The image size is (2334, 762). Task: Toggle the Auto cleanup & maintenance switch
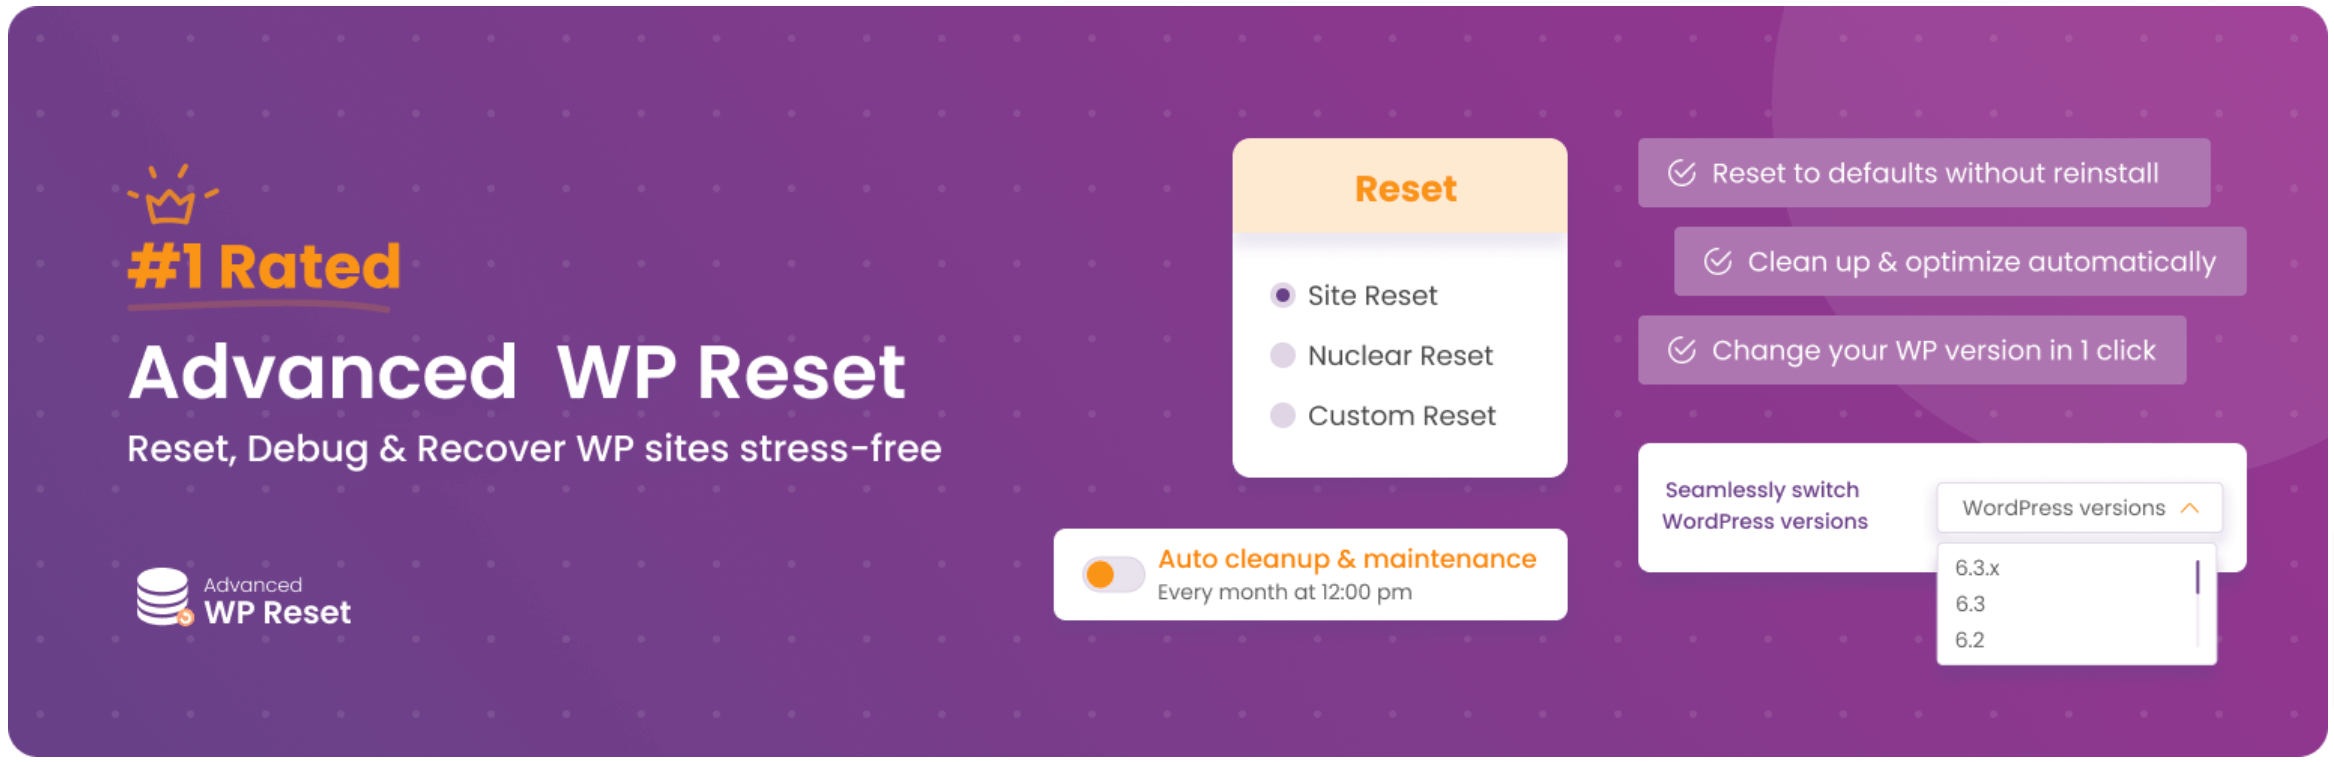click(1113, 574)
